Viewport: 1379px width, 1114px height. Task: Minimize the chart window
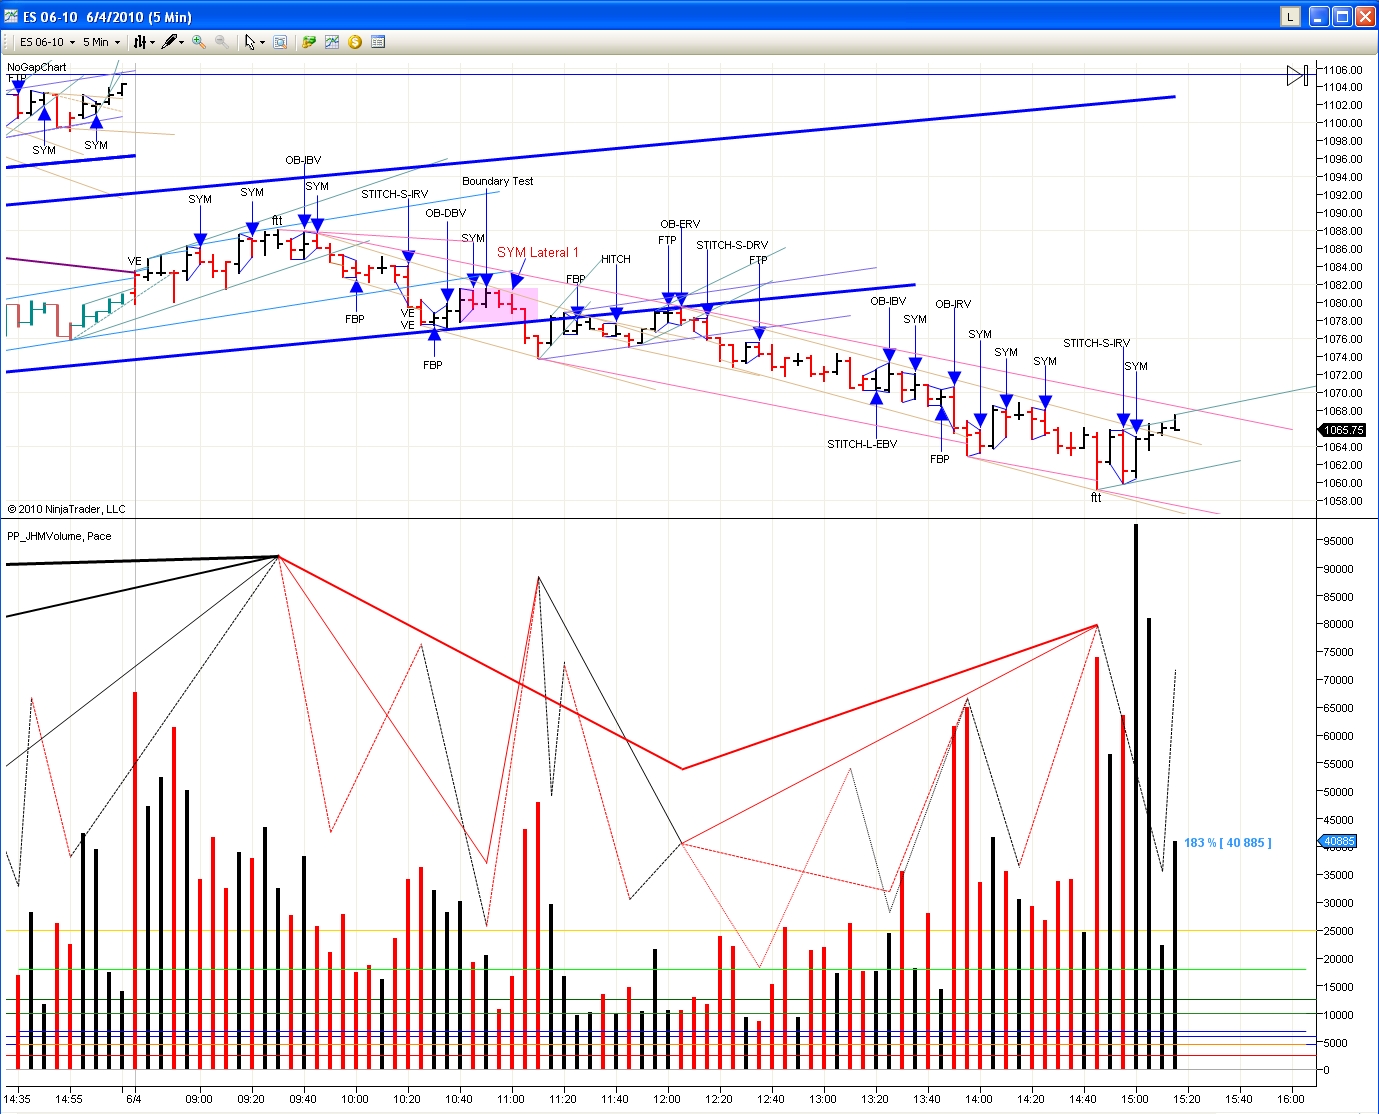tap(1319, 16)
